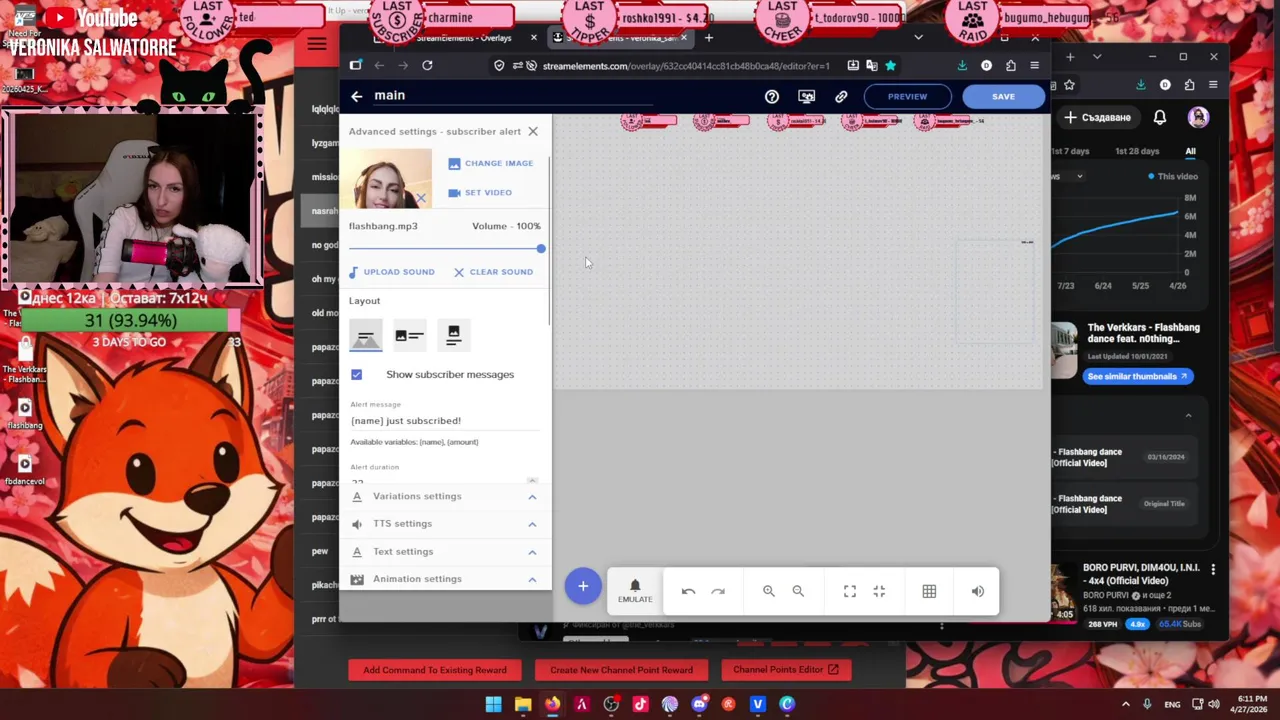This screenshot has height=720, width=1280.
Task: Click UPLOAD SOUND
Action: click(x=391, y=272)
